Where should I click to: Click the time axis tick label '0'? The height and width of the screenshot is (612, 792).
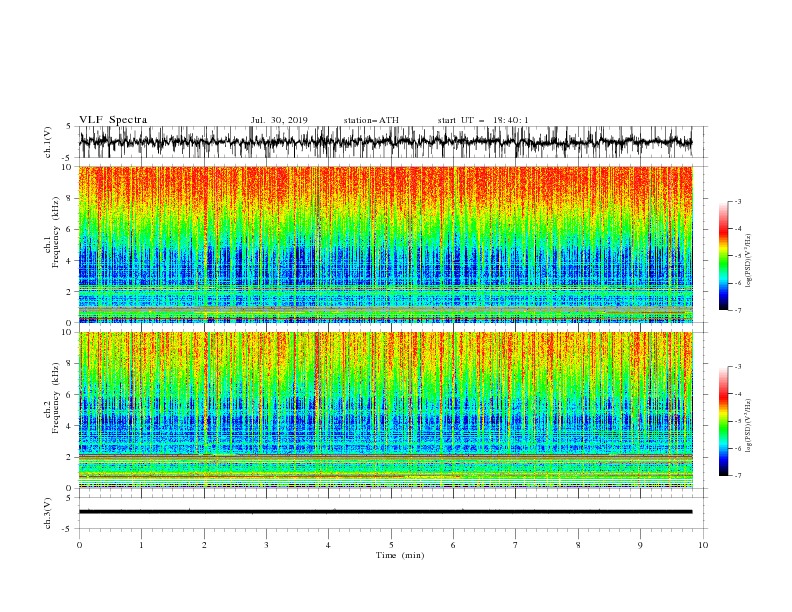click(x=79, y=545)
